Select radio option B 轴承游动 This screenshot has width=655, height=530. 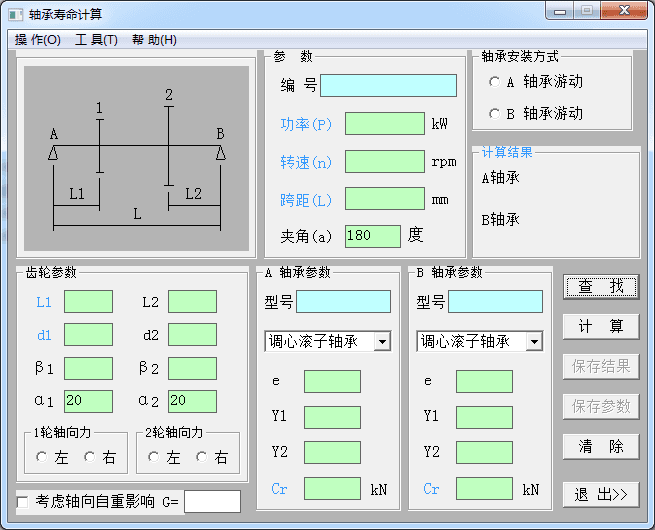click(494, 113)
